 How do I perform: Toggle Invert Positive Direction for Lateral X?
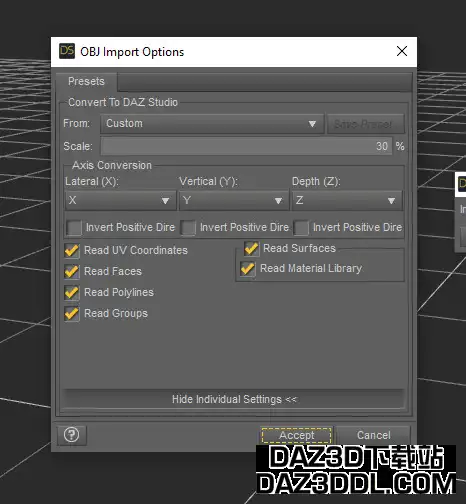74,228
